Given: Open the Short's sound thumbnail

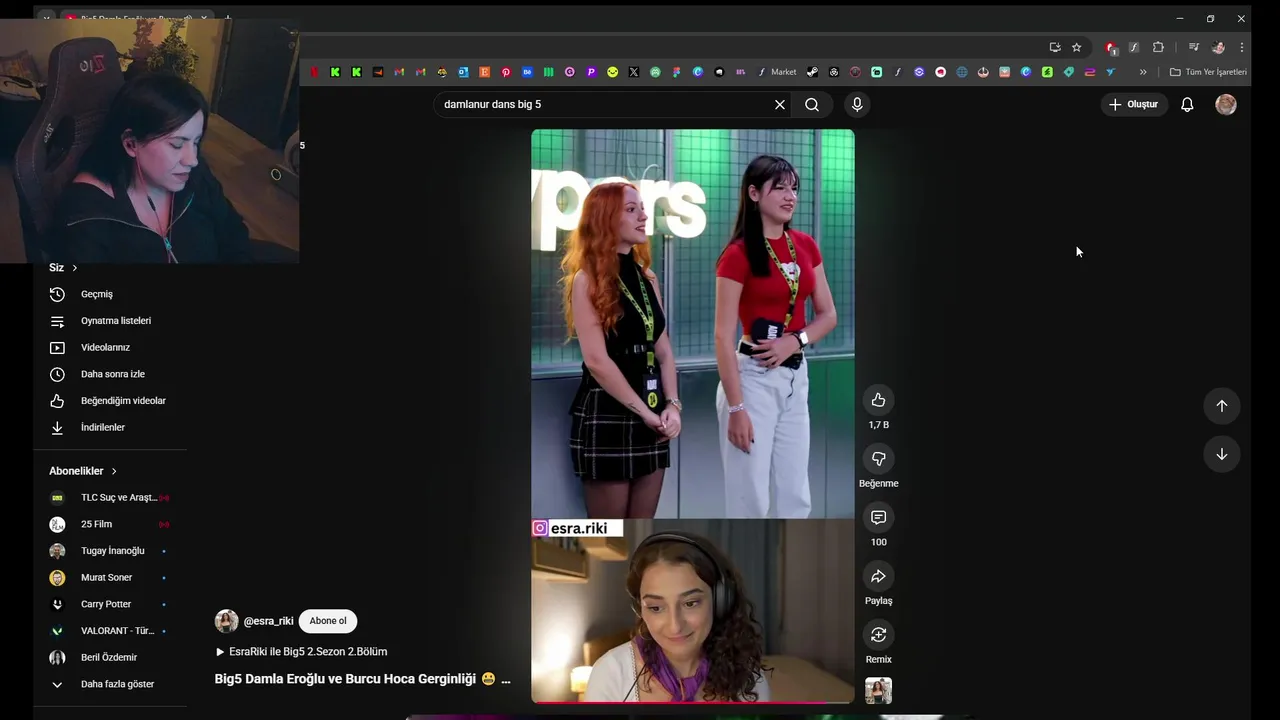Looking at the screenshot, I should (x=878, y=691).
